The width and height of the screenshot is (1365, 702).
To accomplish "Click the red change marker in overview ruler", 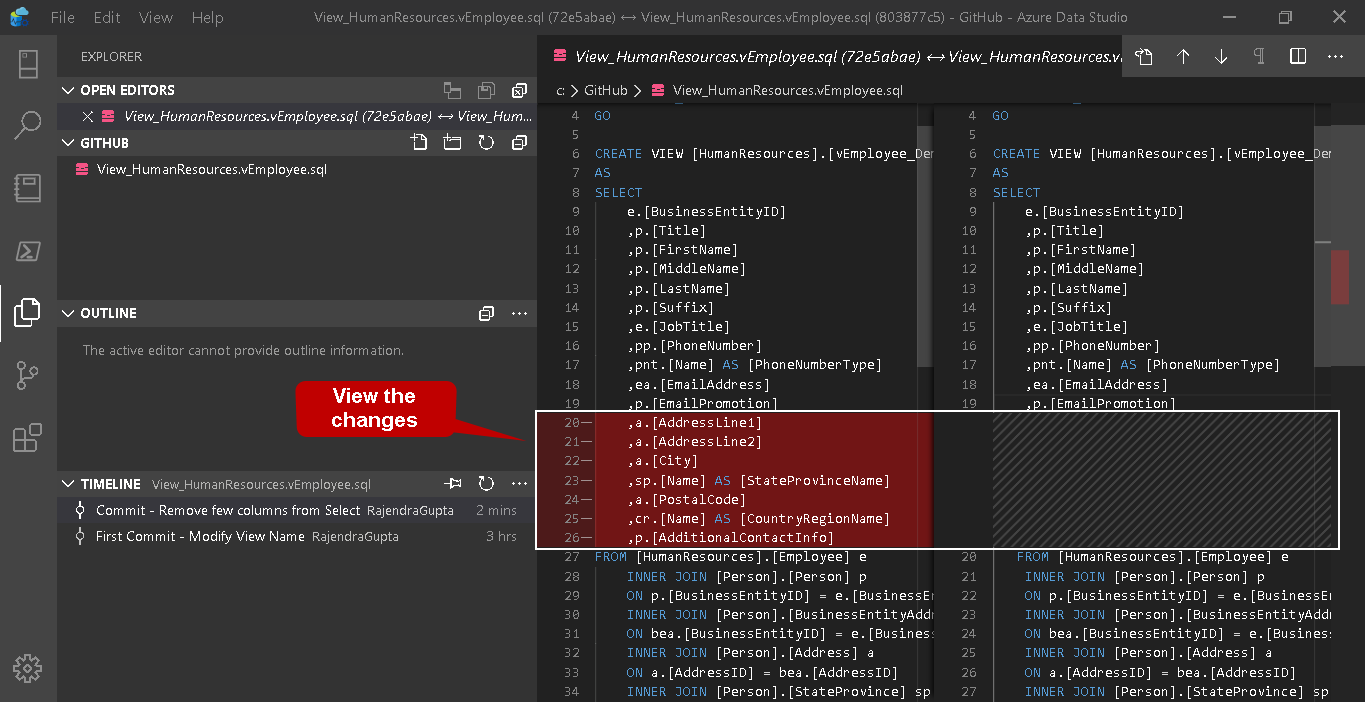I will click(1339, 276).
